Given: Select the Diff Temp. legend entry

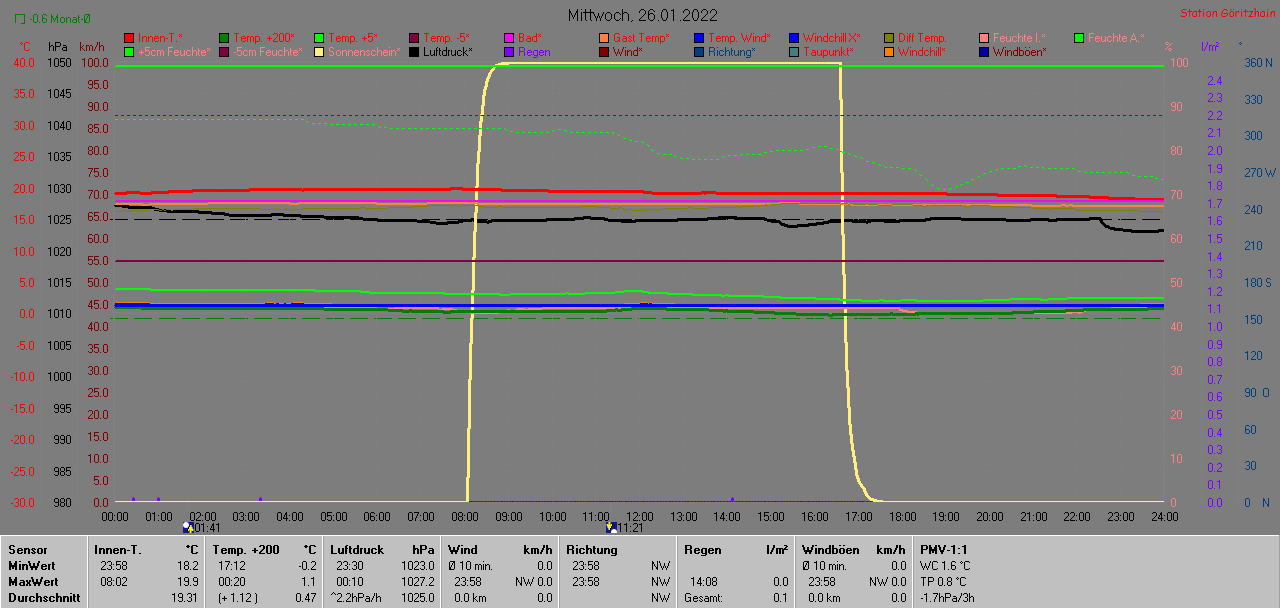Looking at the screenshot, I should (x=915, y=38).
